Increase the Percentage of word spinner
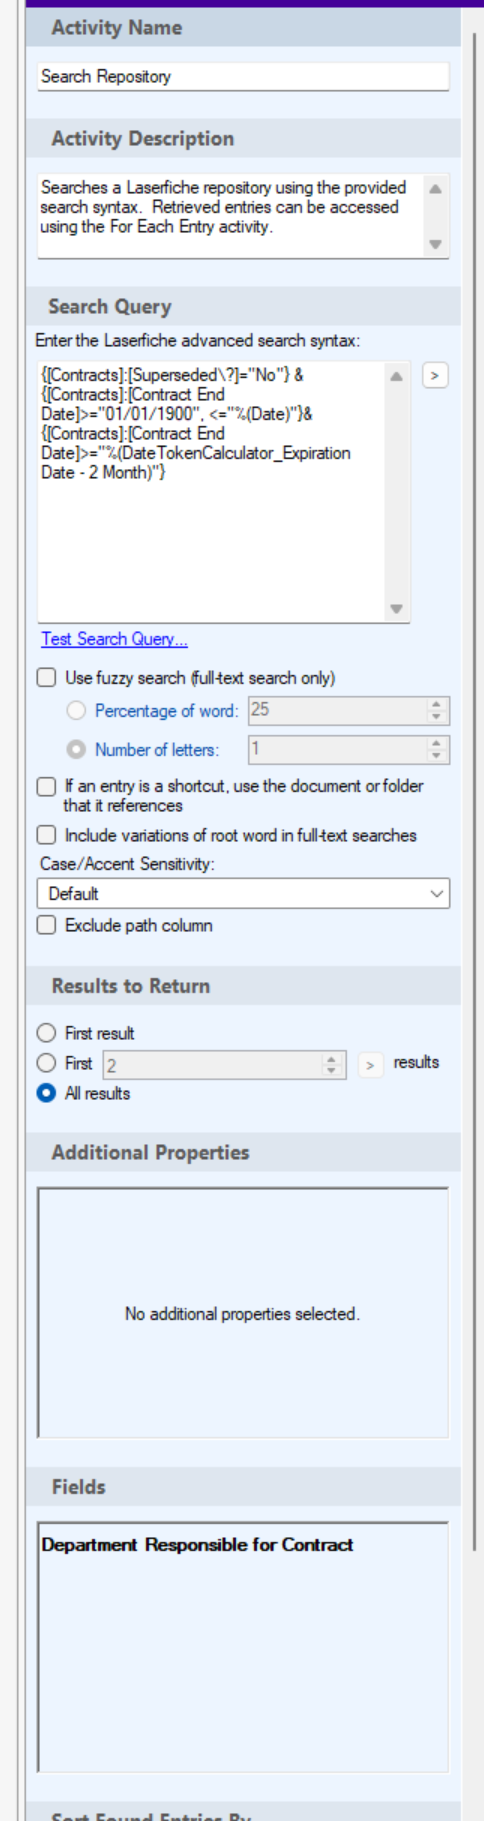Image resolution: width=484 pixels, height=1821 pixels. [x=436, y=704]
